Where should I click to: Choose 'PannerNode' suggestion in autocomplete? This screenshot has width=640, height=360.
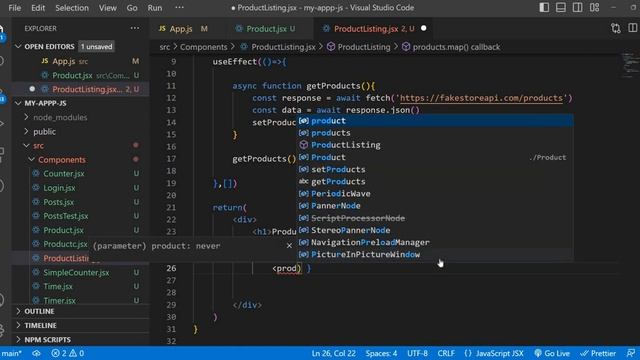point(435,206)
